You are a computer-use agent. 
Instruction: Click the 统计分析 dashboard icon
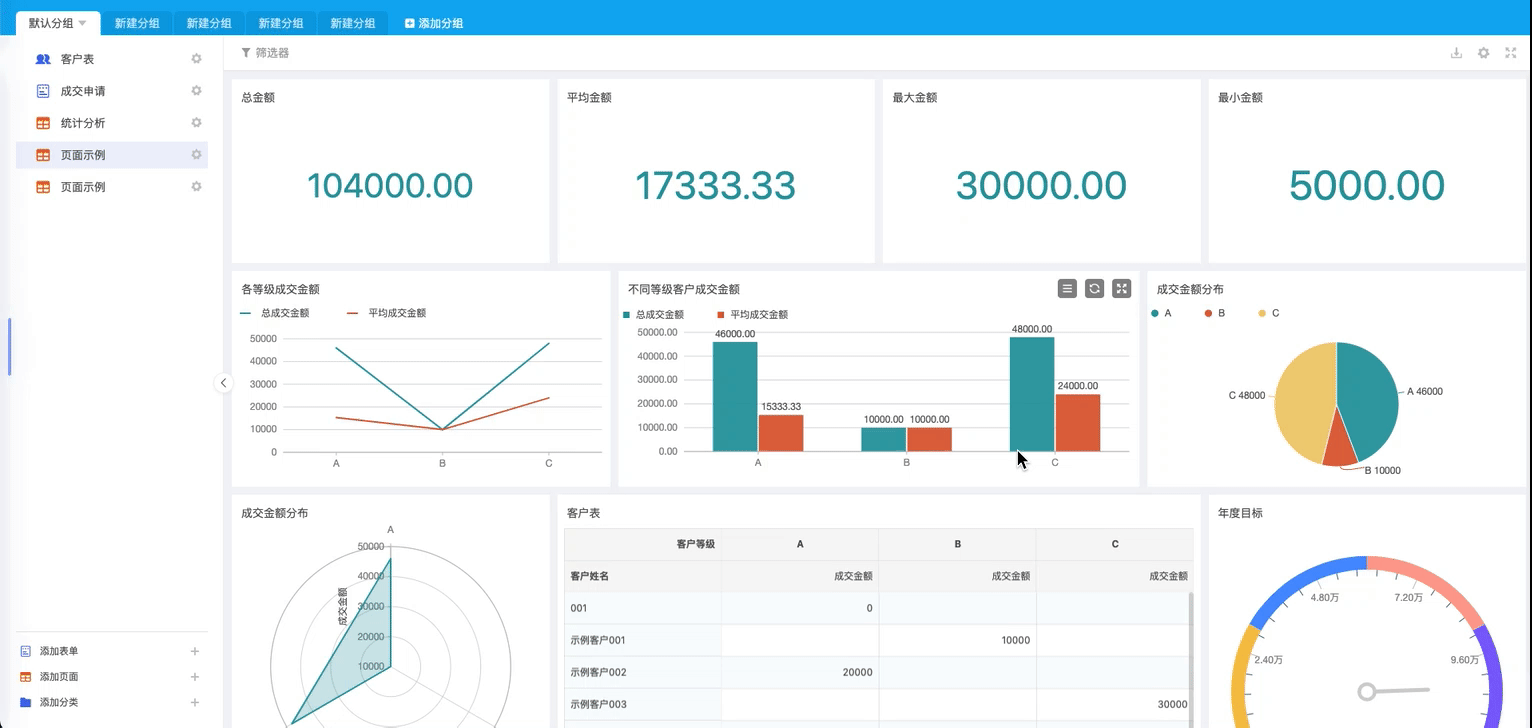pyautogui.click(x=43, y=123)
